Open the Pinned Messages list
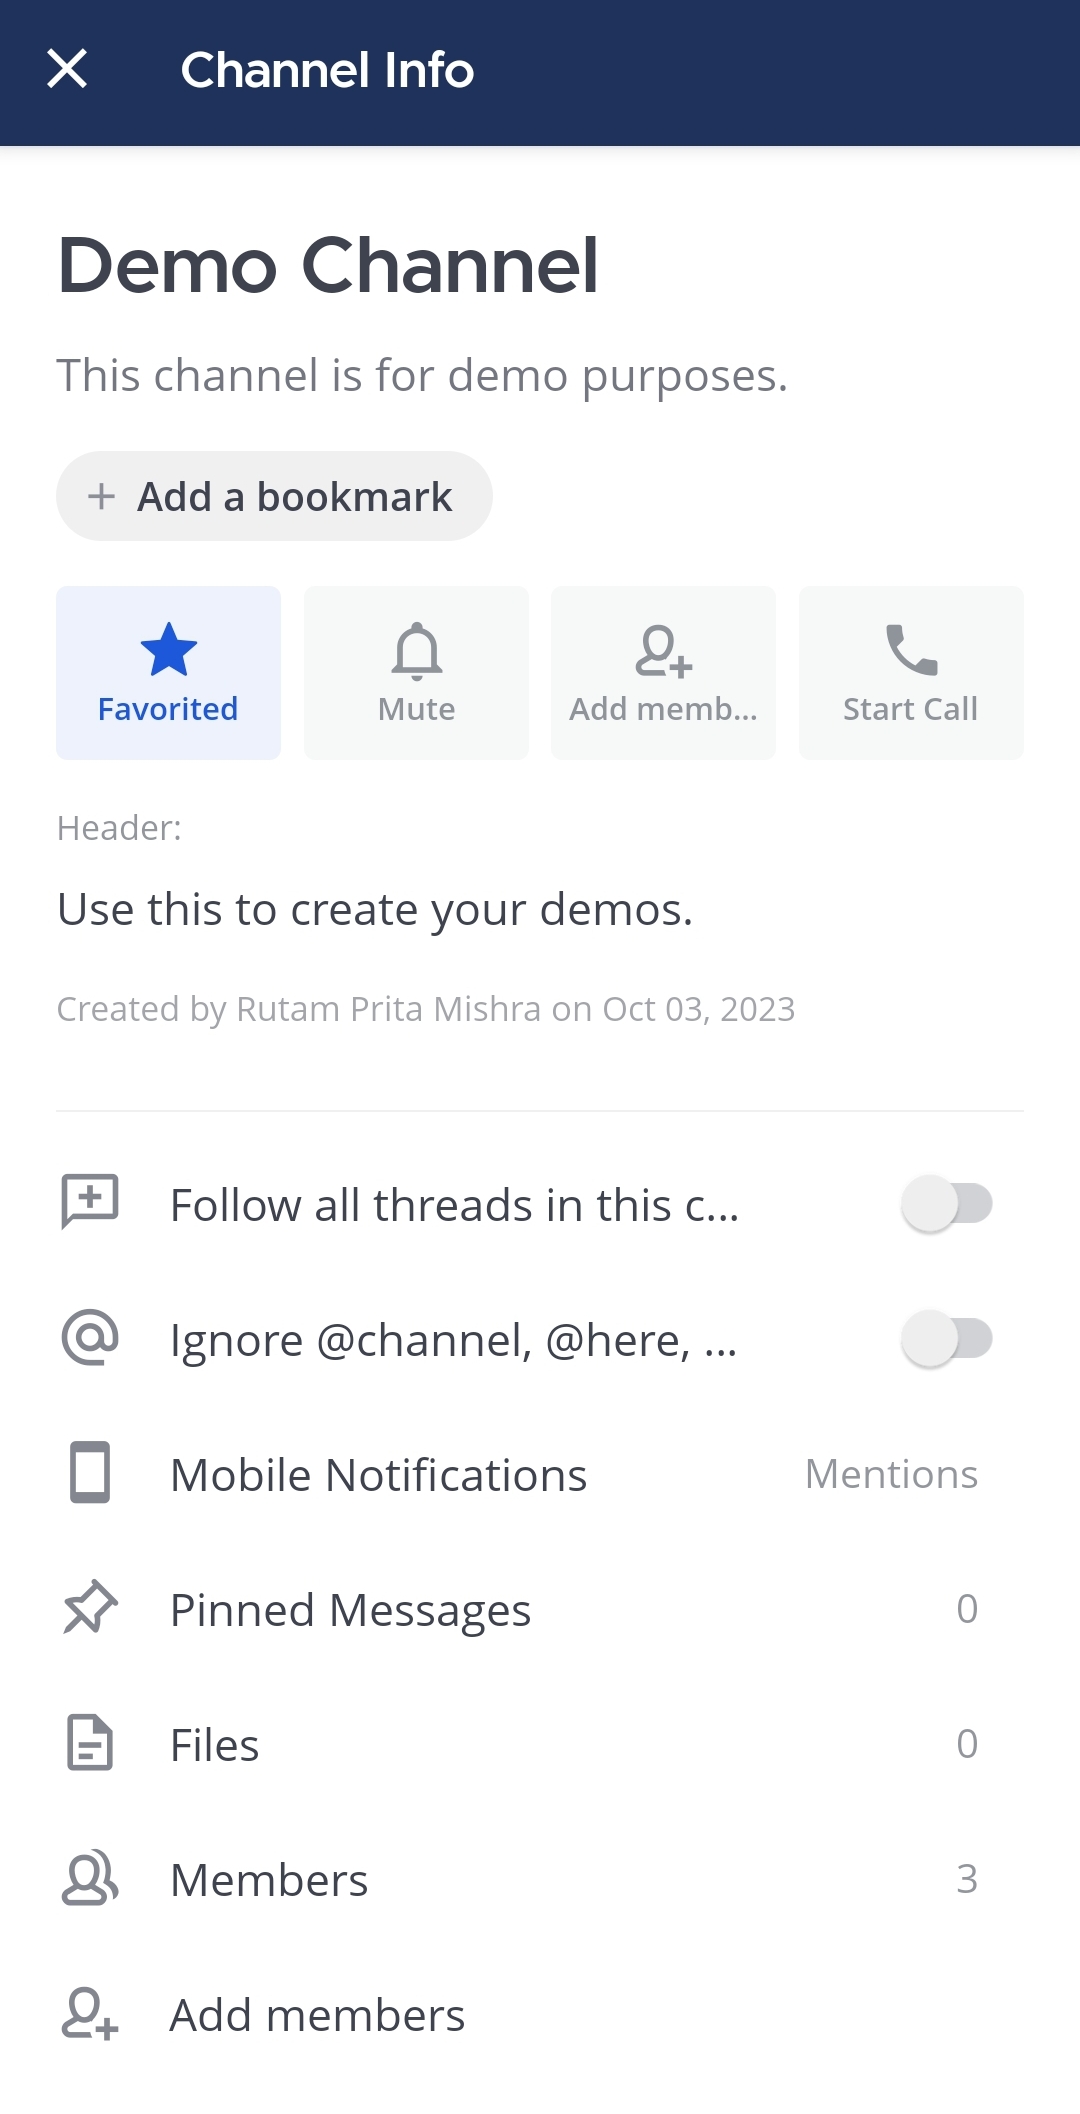 pos(350,1610)
